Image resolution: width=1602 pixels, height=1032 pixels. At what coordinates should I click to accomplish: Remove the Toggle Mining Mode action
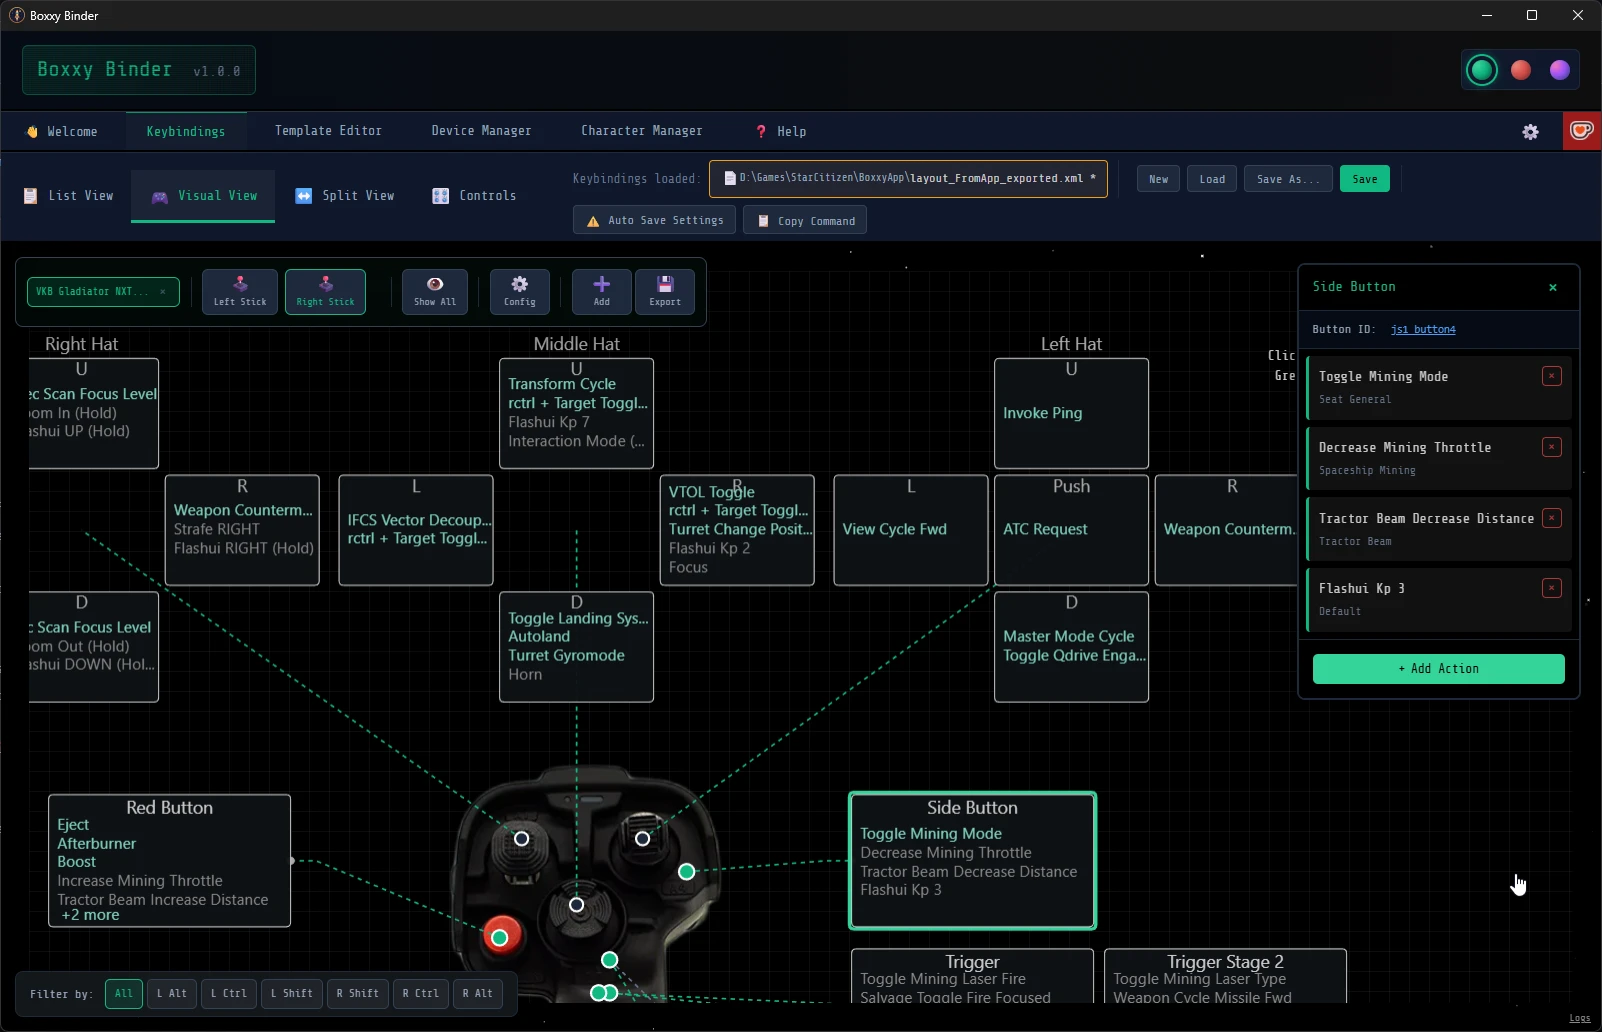(1552, 376)
